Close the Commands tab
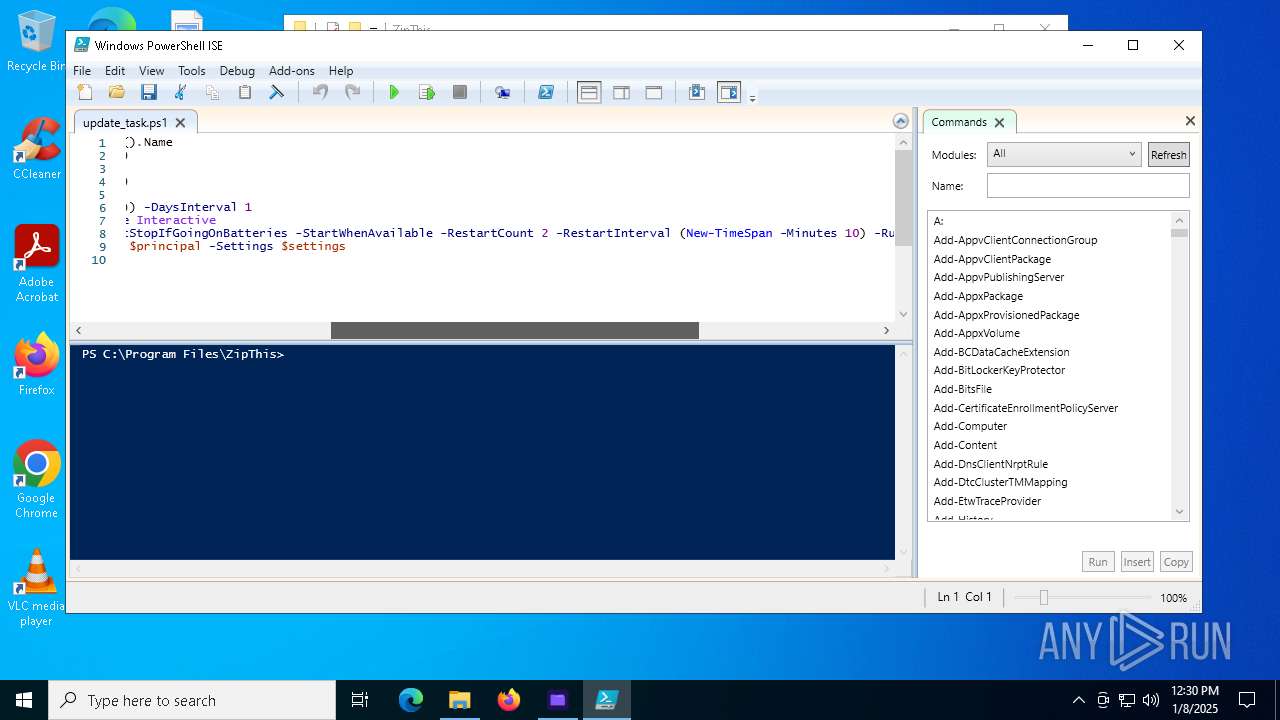1280x720 pixels. pos(998,123)
